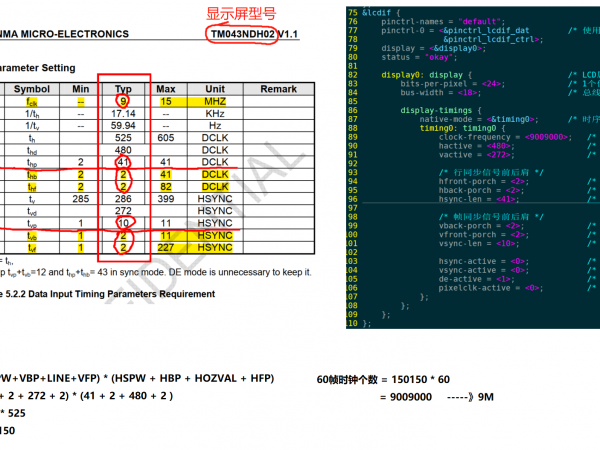Click the 59.94 Typ value
This screenshot has height=450, width=600.
pyautogui.click(x=124, y=126)
